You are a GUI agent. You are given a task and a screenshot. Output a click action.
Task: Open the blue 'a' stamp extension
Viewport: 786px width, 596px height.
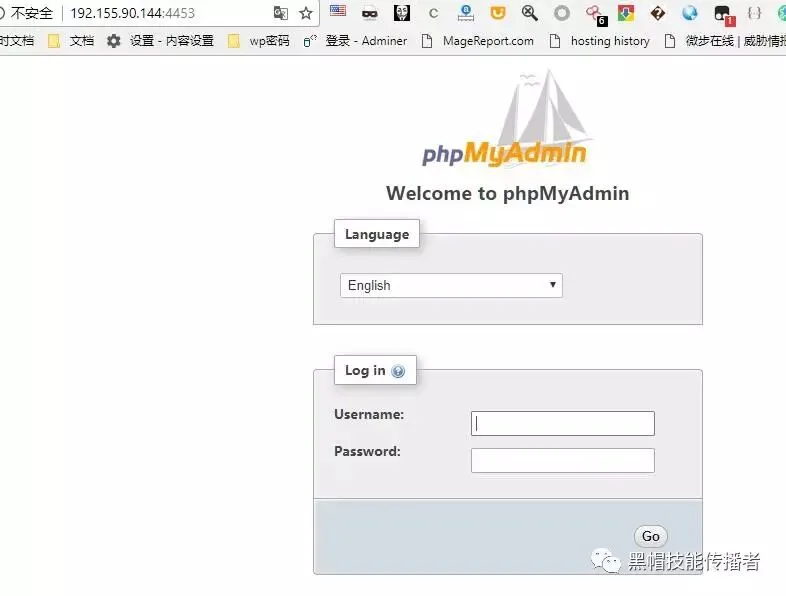pos(466,13)
